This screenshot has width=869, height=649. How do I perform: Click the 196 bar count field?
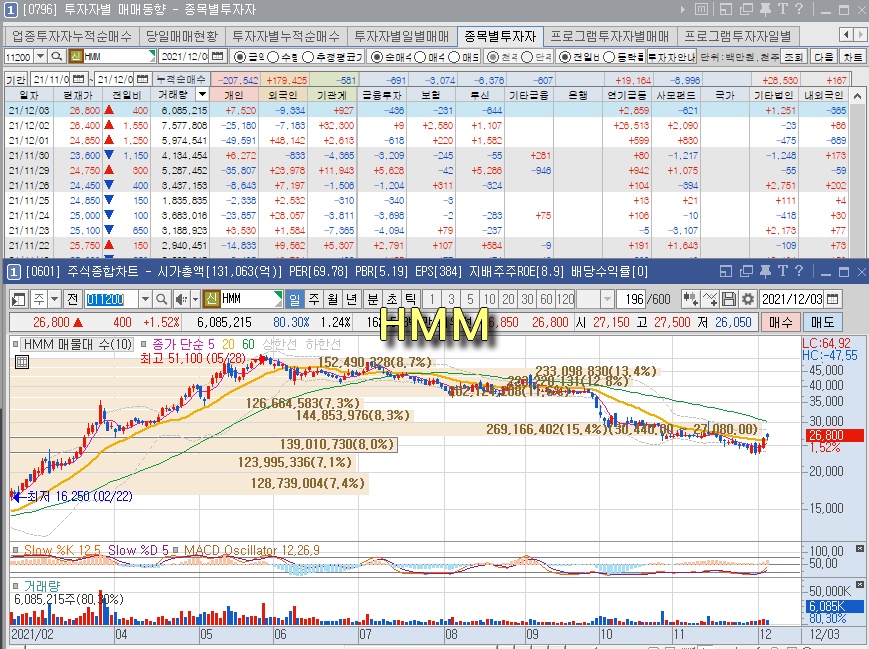coord(633,300)
